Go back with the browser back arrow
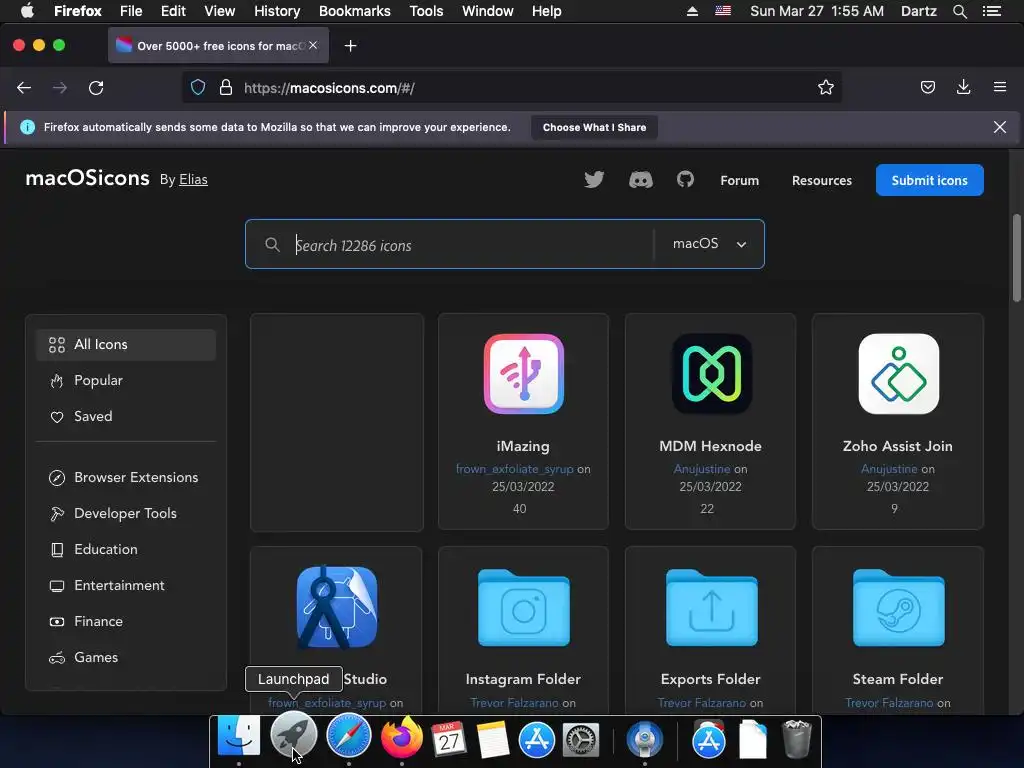The height and width of the screenshot is (768, 1024). tap(24, 88)
